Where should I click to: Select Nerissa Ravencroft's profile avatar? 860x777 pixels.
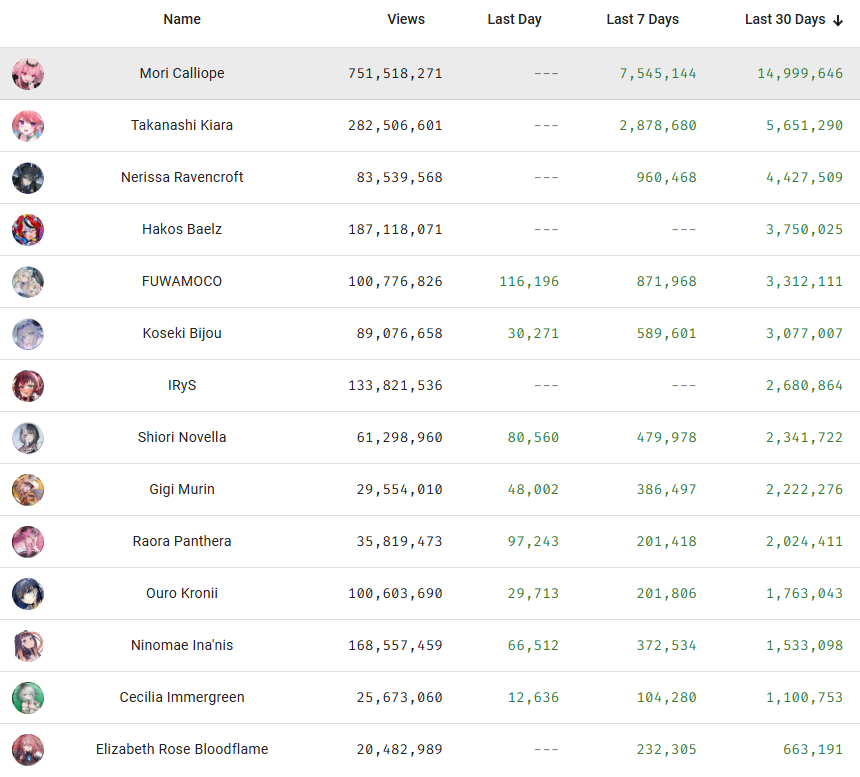click(28, 178)
